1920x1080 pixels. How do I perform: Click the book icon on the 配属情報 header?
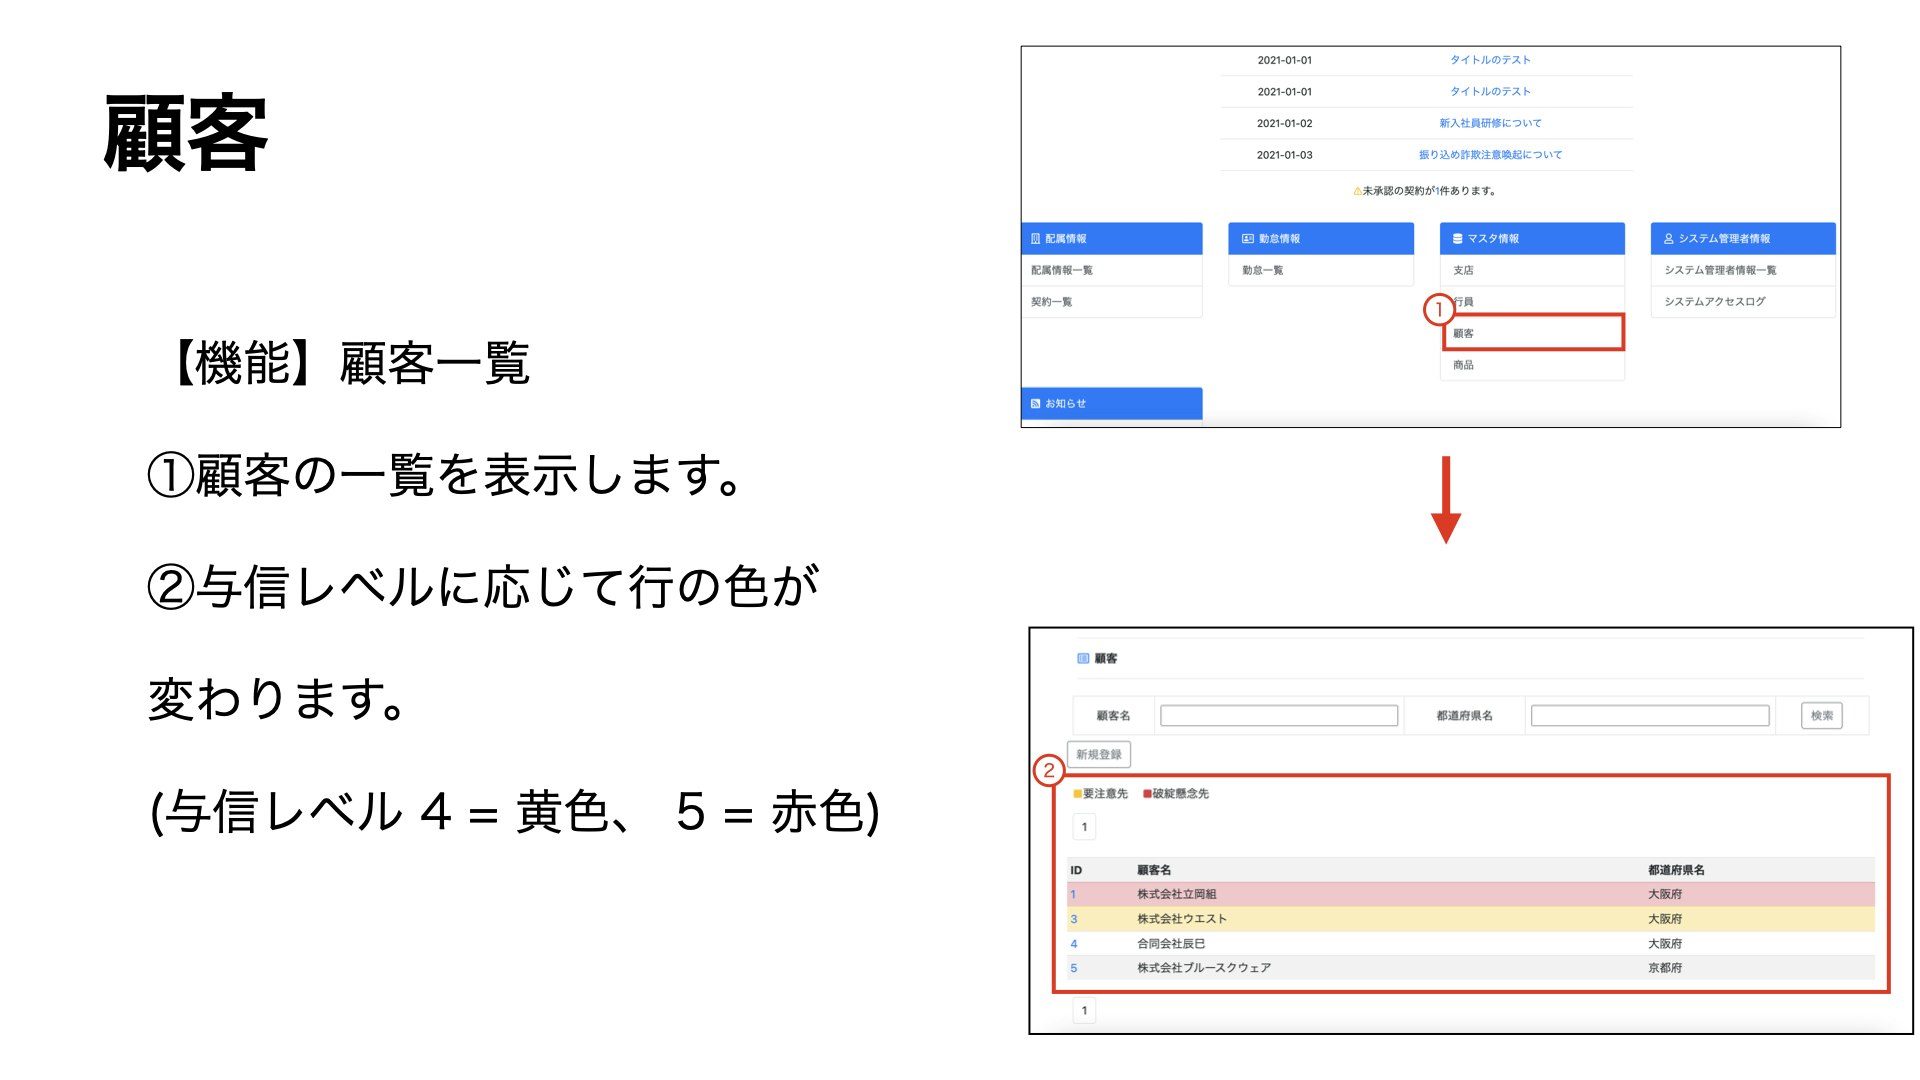pos(1034,238)
